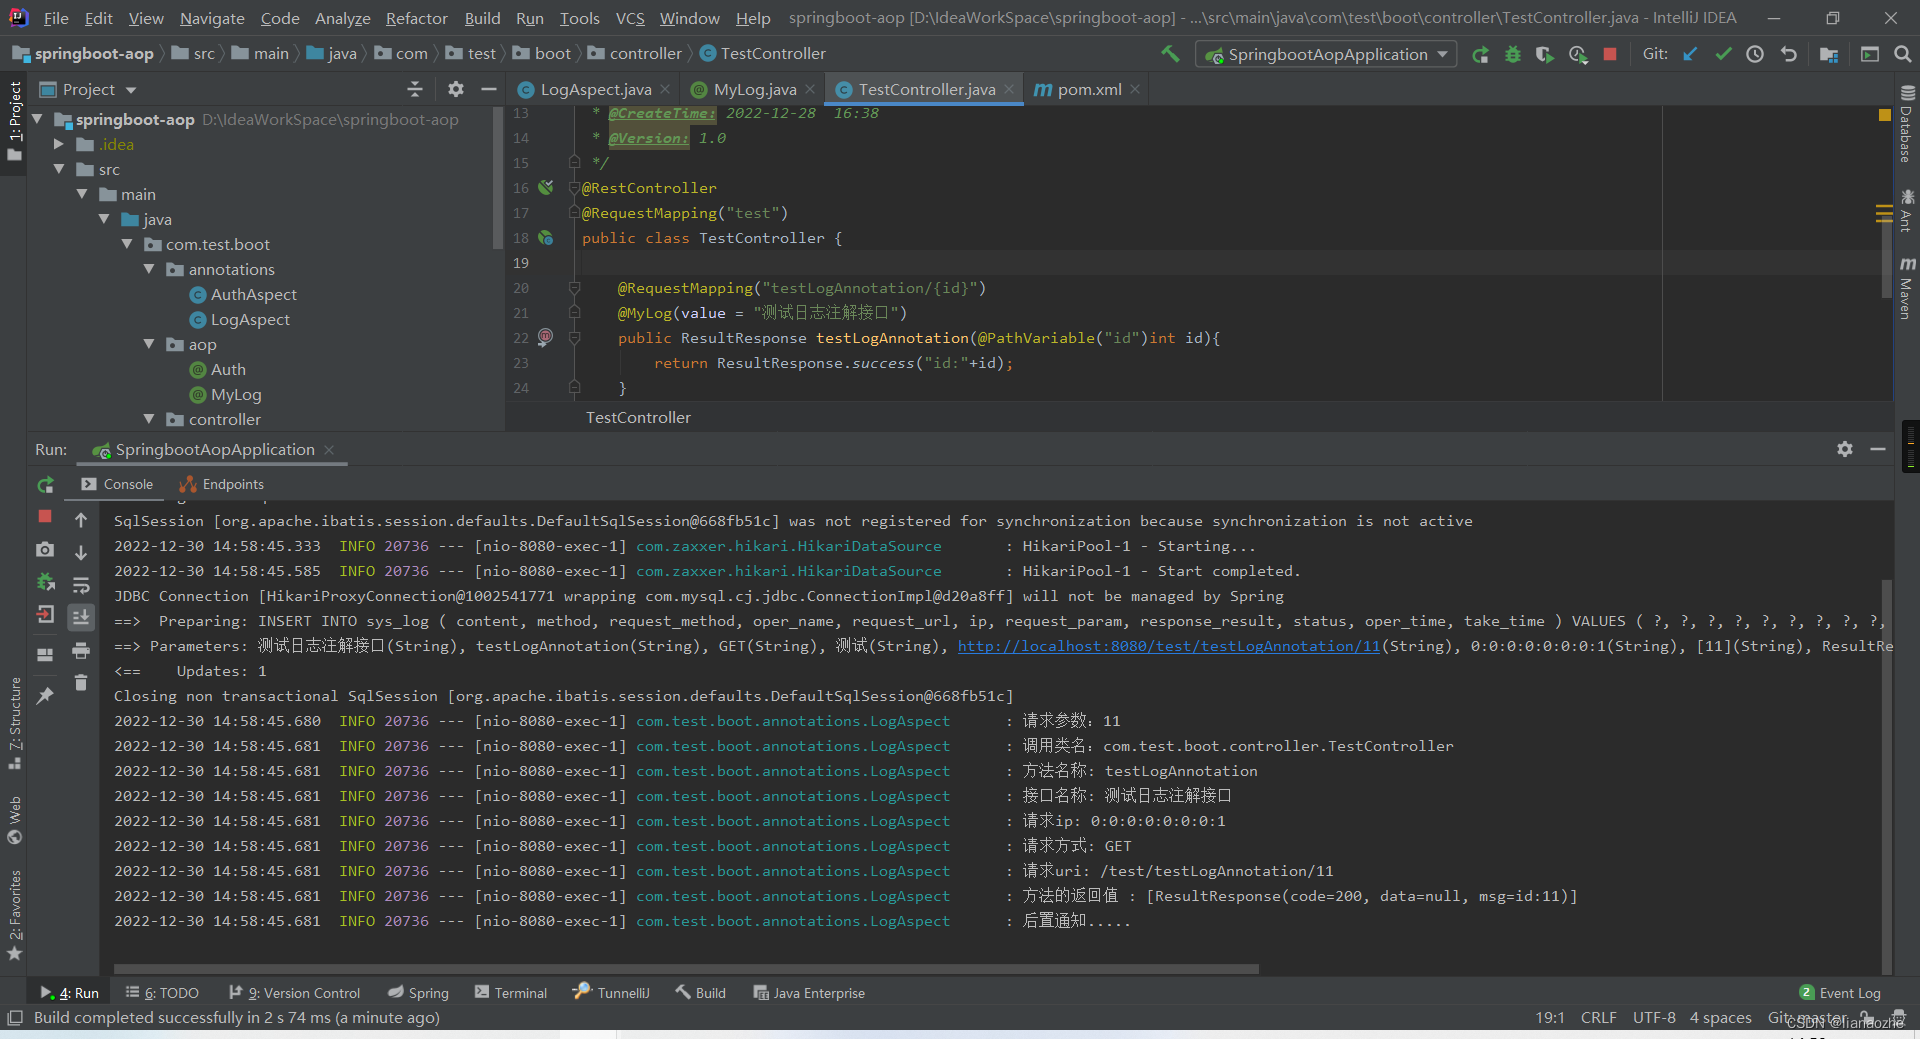The height and width of the screenshot is (1039, 1920).
Task: Toggle Ant side tool window
Action: click(x=1907, y=211)
